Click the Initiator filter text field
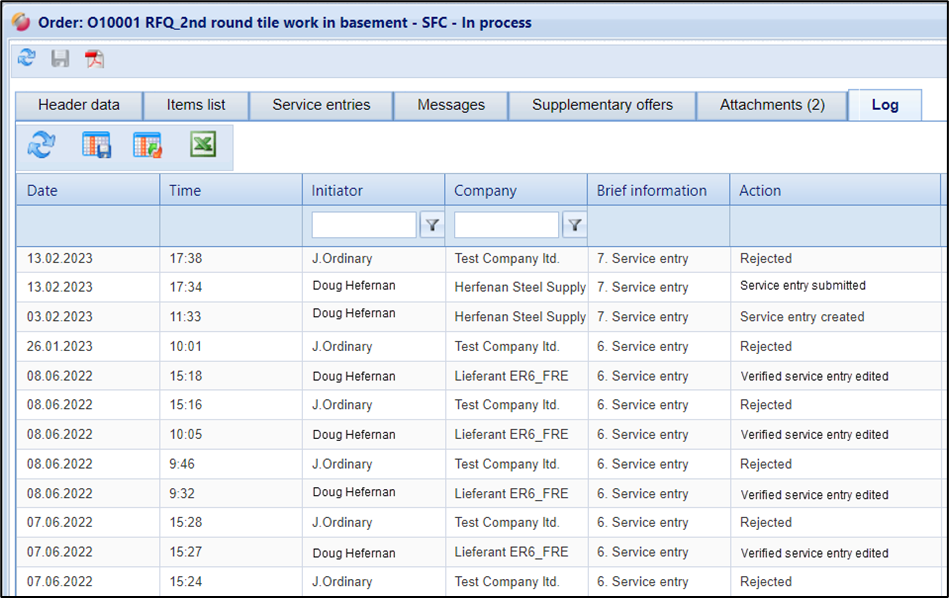This screenshot has height=598, width=949. [x=364, y=226]
